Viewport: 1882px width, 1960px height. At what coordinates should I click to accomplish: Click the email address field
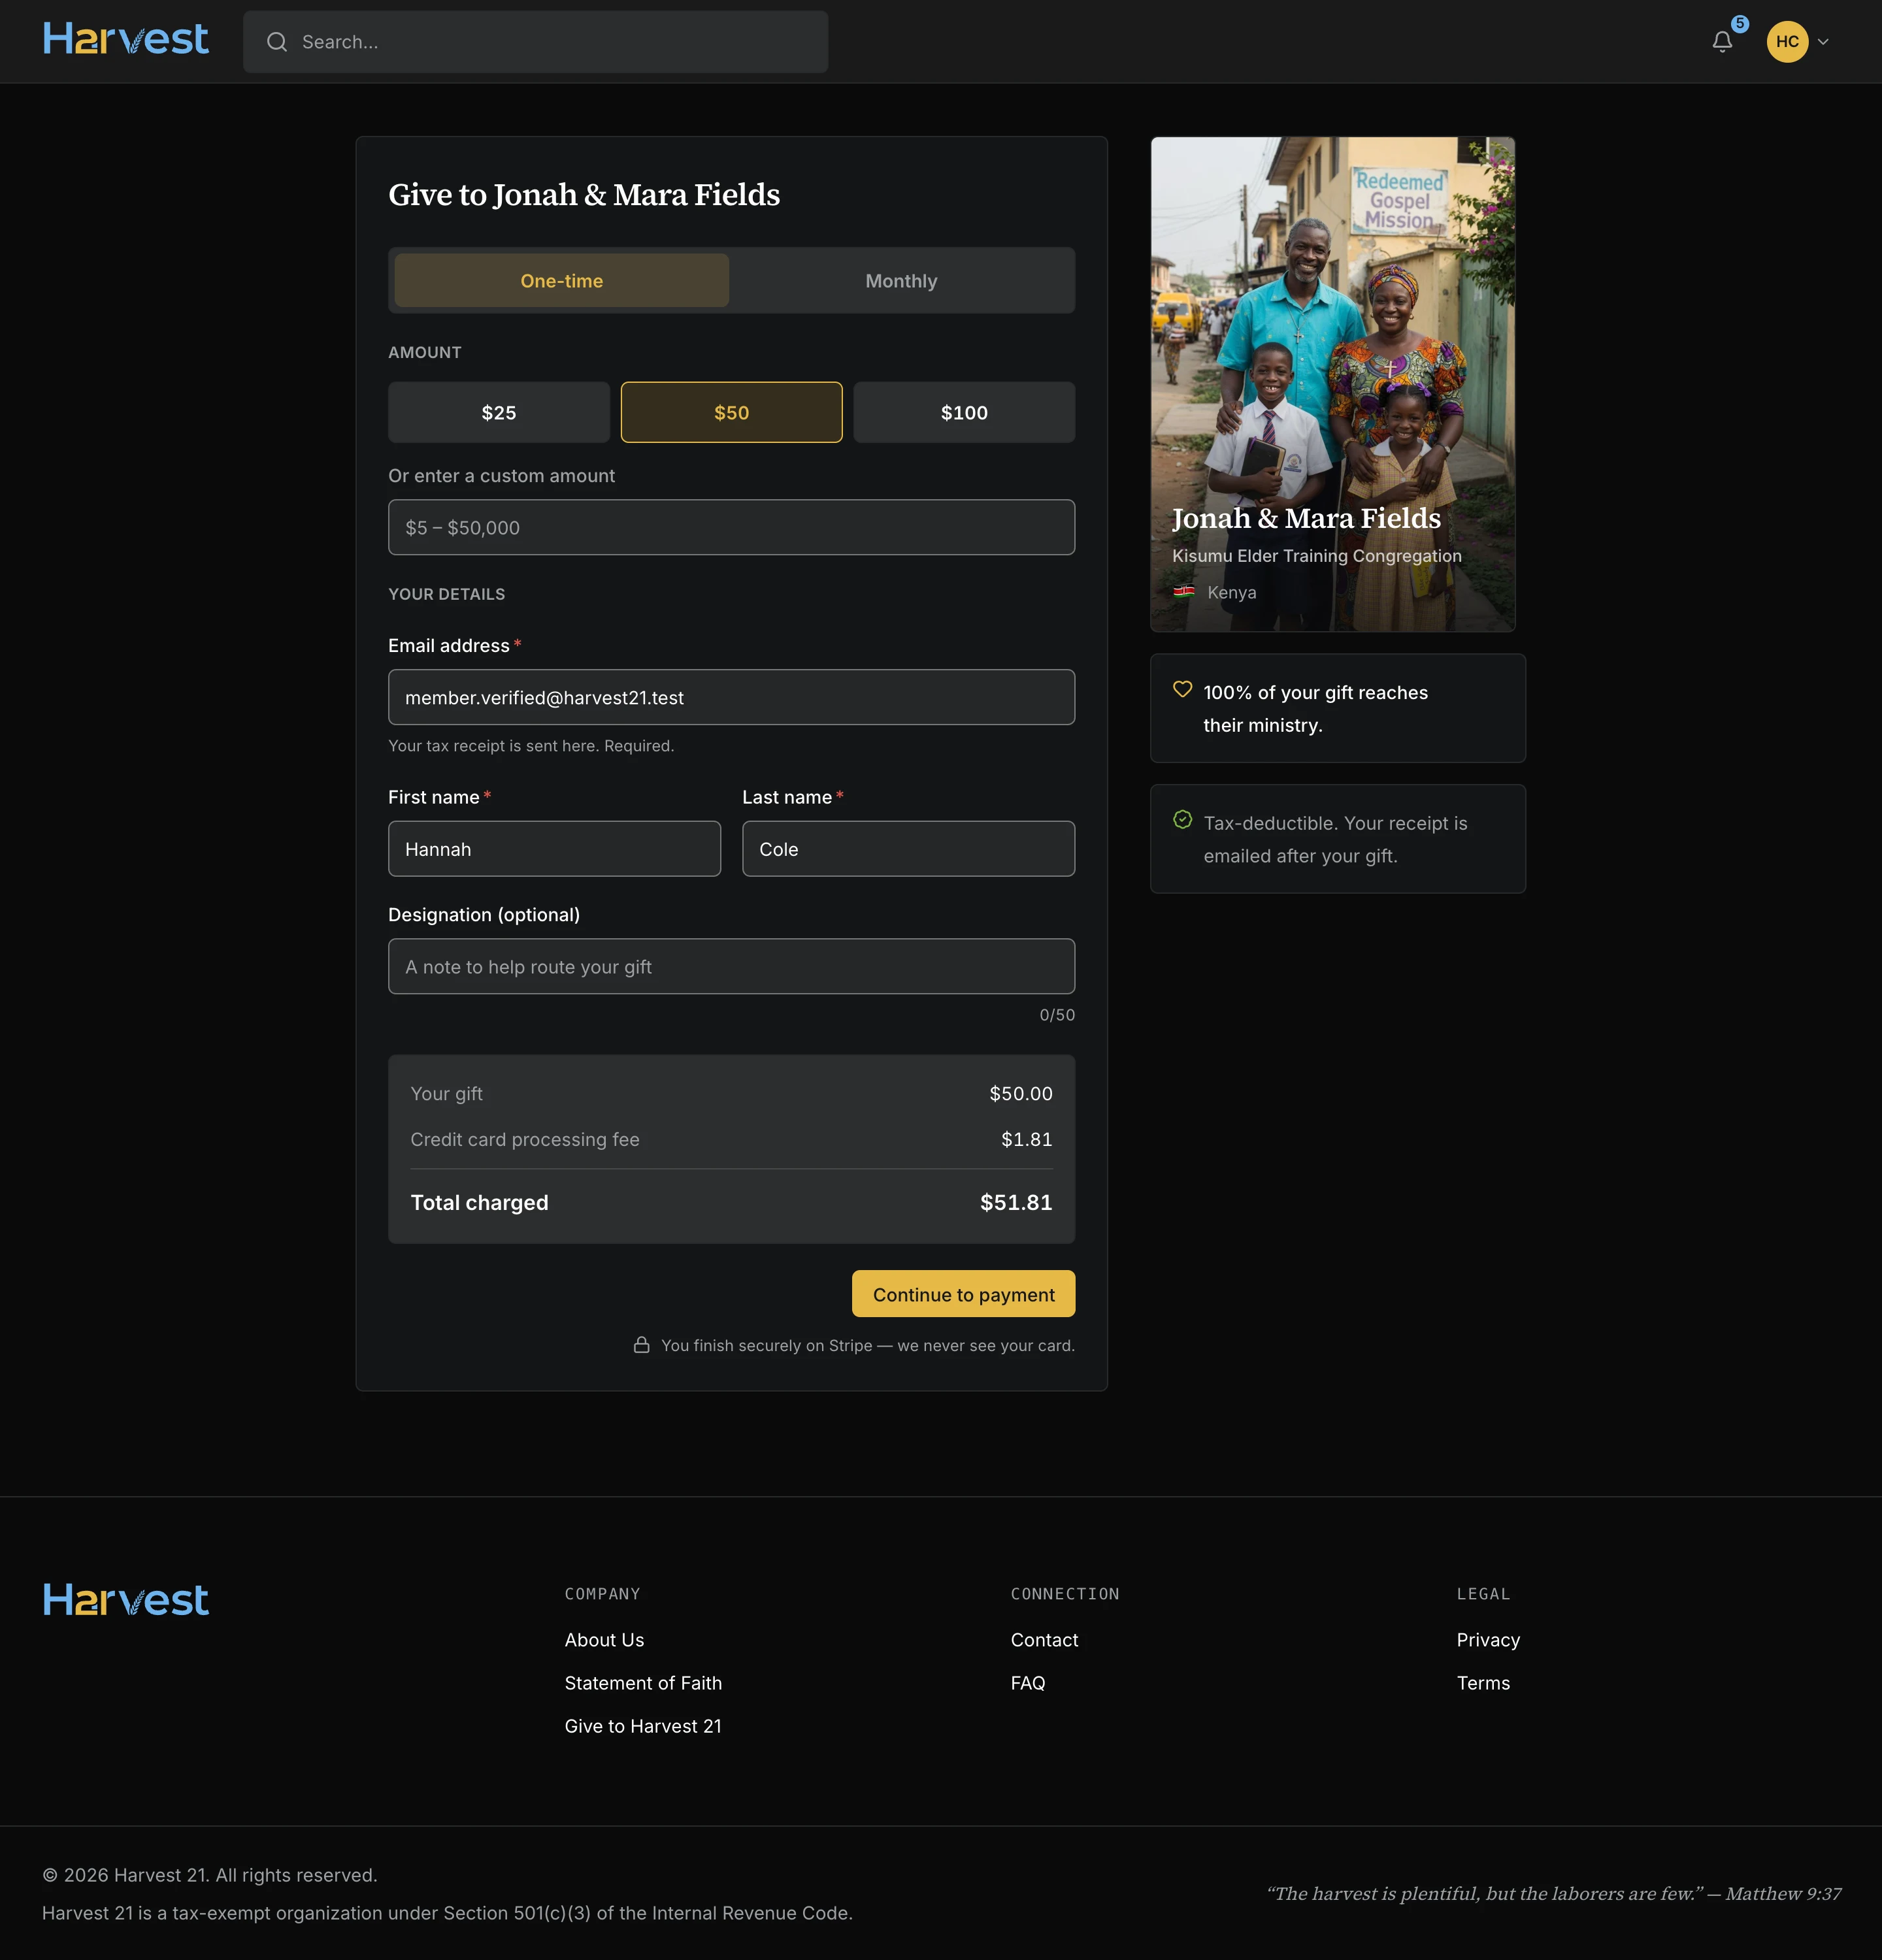(x=732, y=698)
